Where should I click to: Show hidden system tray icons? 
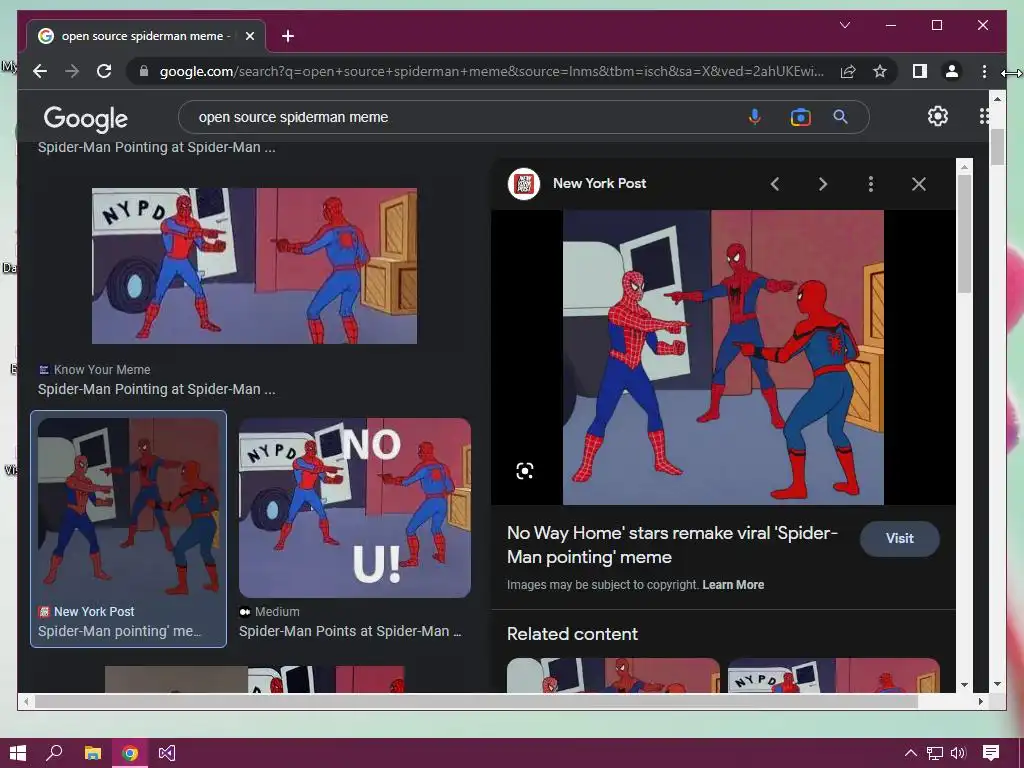tap(910, 753)
